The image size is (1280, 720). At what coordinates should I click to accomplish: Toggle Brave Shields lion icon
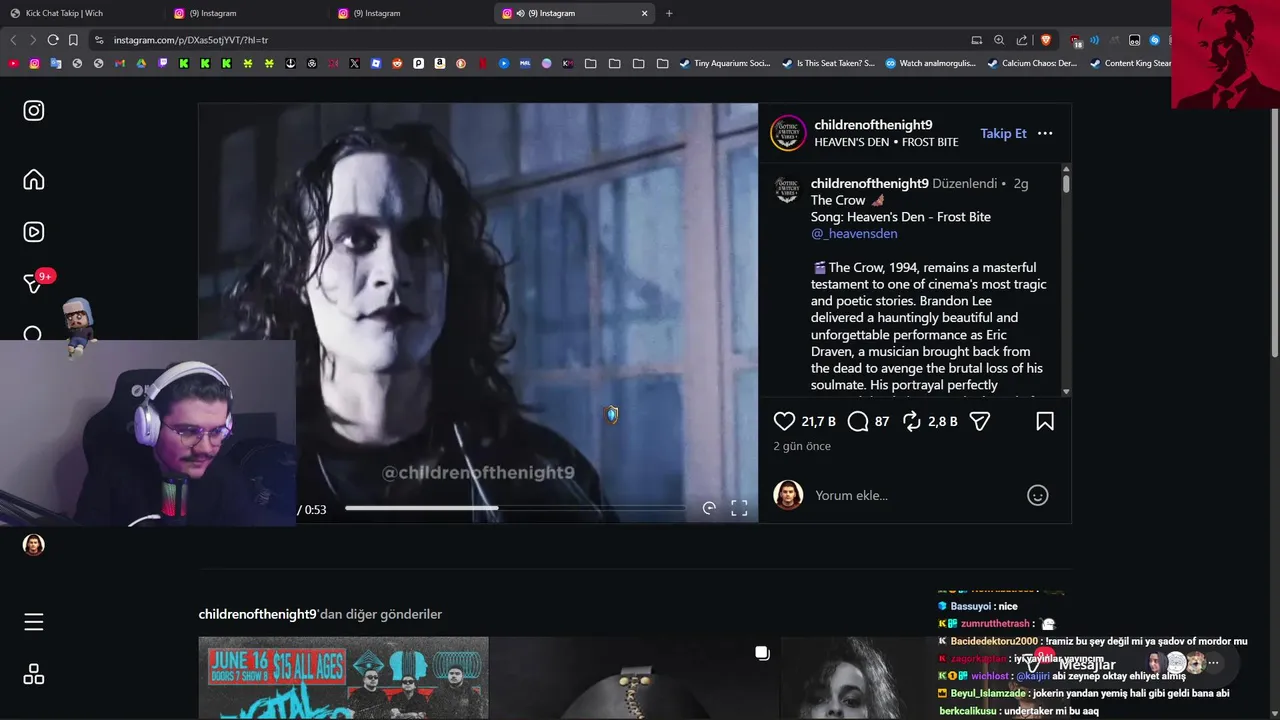point(1046,40)
